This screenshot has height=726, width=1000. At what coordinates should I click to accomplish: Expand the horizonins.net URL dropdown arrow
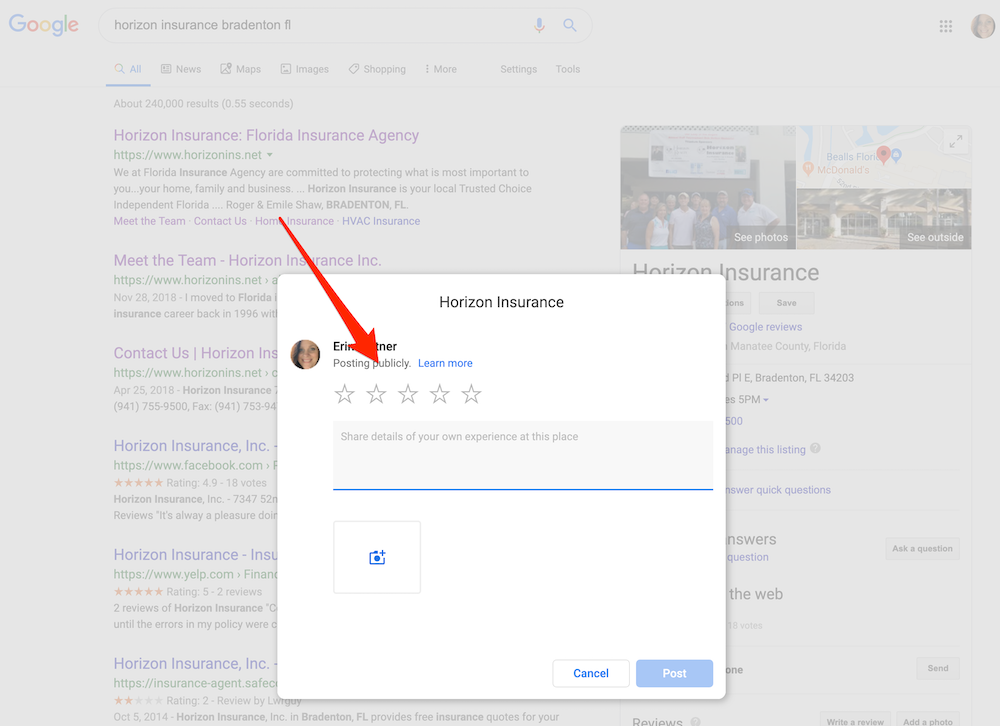[270, 155]
